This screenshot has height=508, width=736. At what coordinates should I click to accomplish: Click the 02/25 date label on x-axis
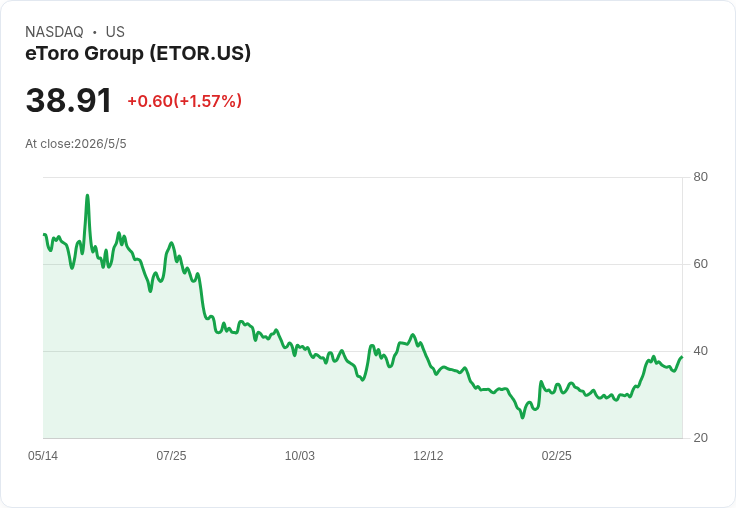pos(556,455)
